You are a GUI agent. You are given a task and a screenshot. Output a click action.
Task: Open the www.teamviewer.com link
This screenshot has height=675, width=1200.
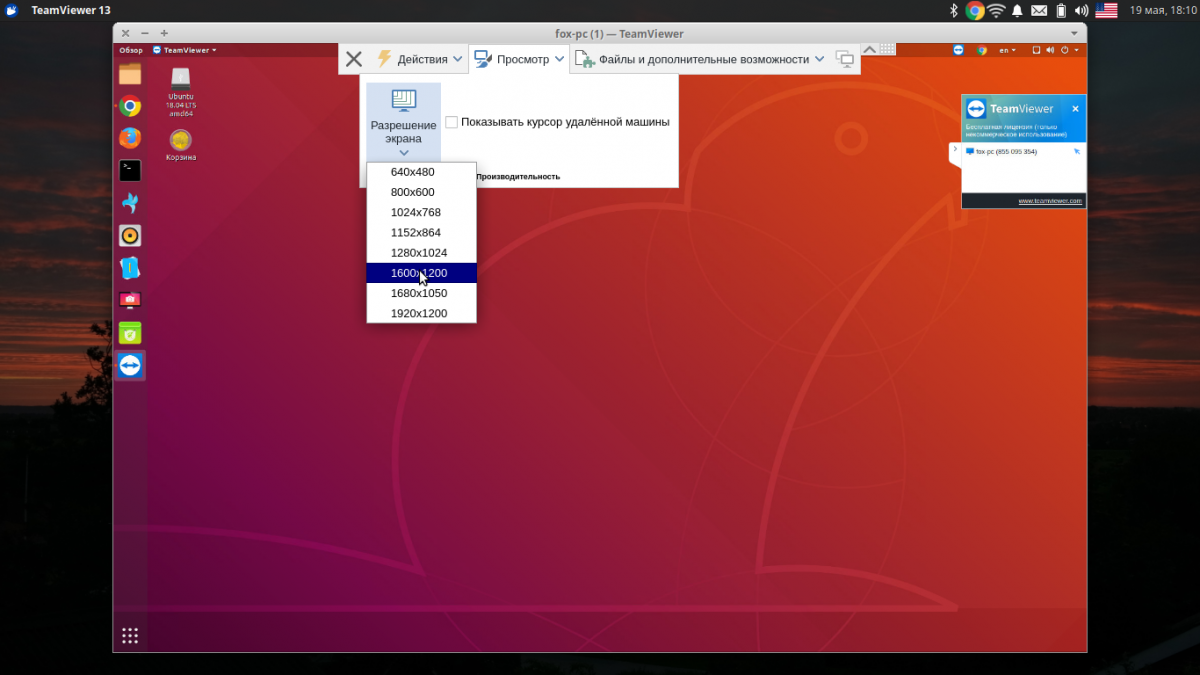(x=1049, y=201)
